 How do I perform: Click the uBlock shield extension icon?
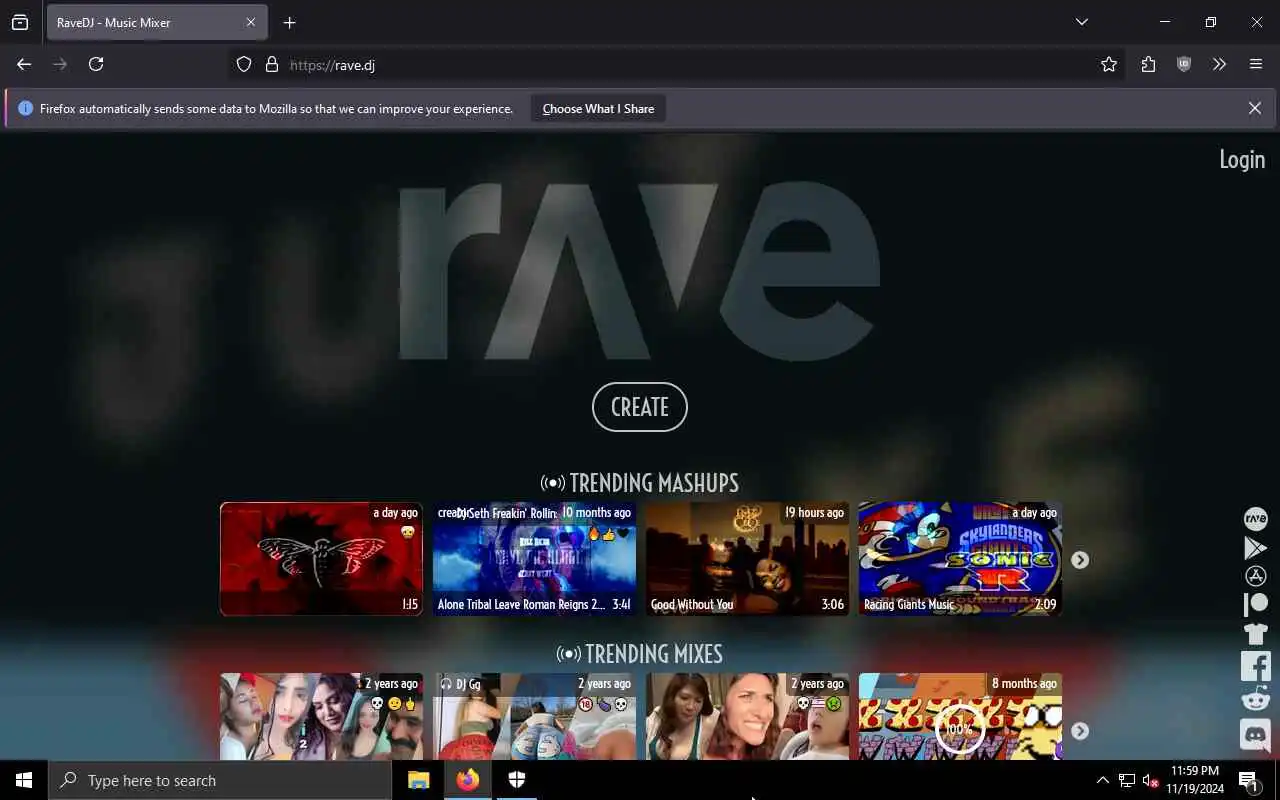click(1184, 64)
